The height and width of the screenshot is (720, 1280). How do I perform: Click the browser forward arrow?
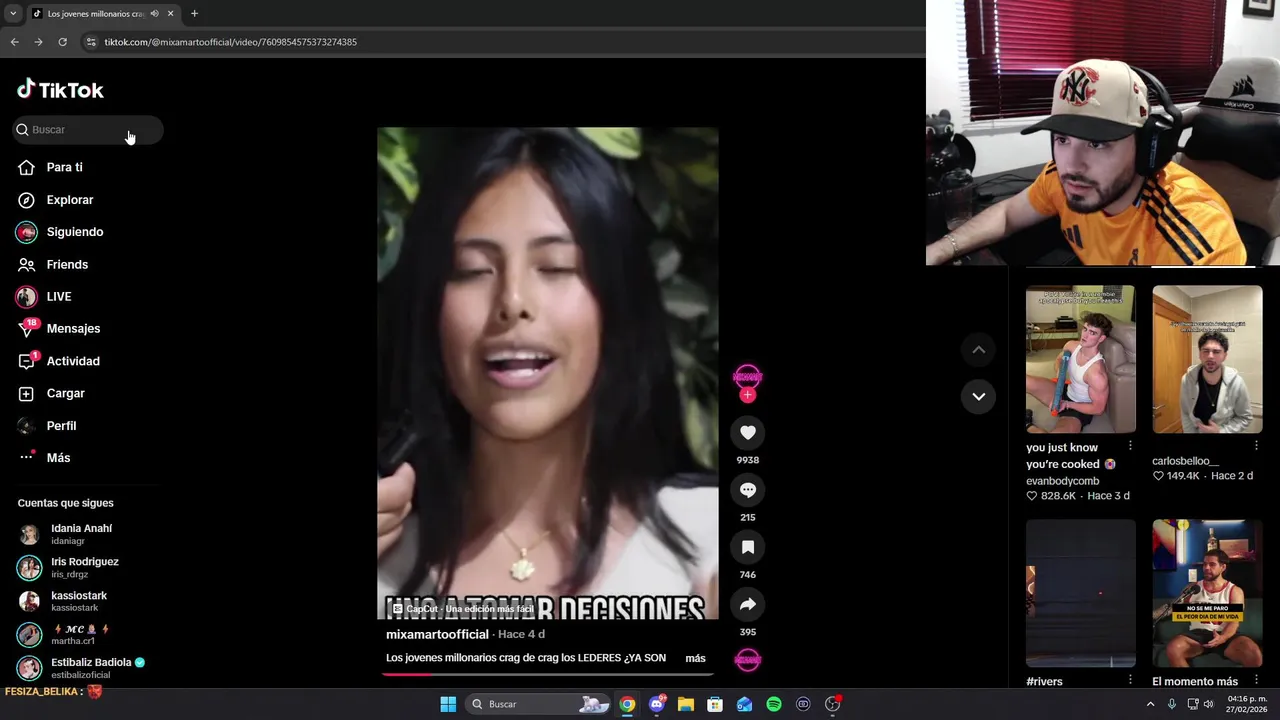[x=38, y=42]
